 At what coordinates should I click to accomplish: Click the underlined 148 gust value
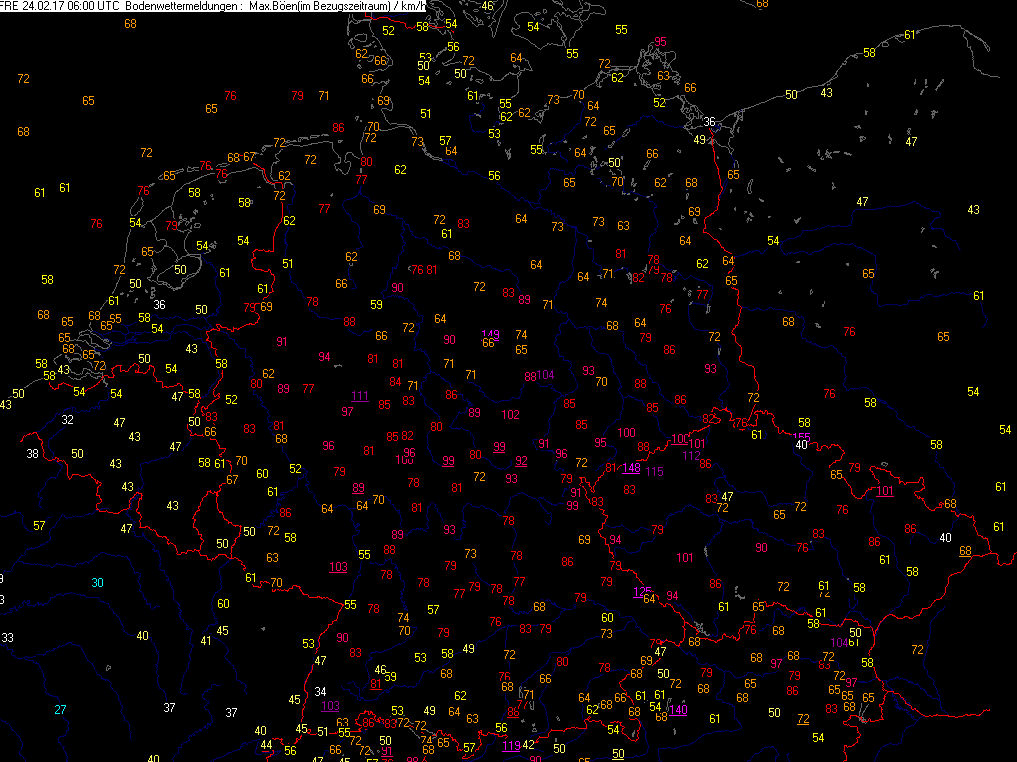(631, 467)
